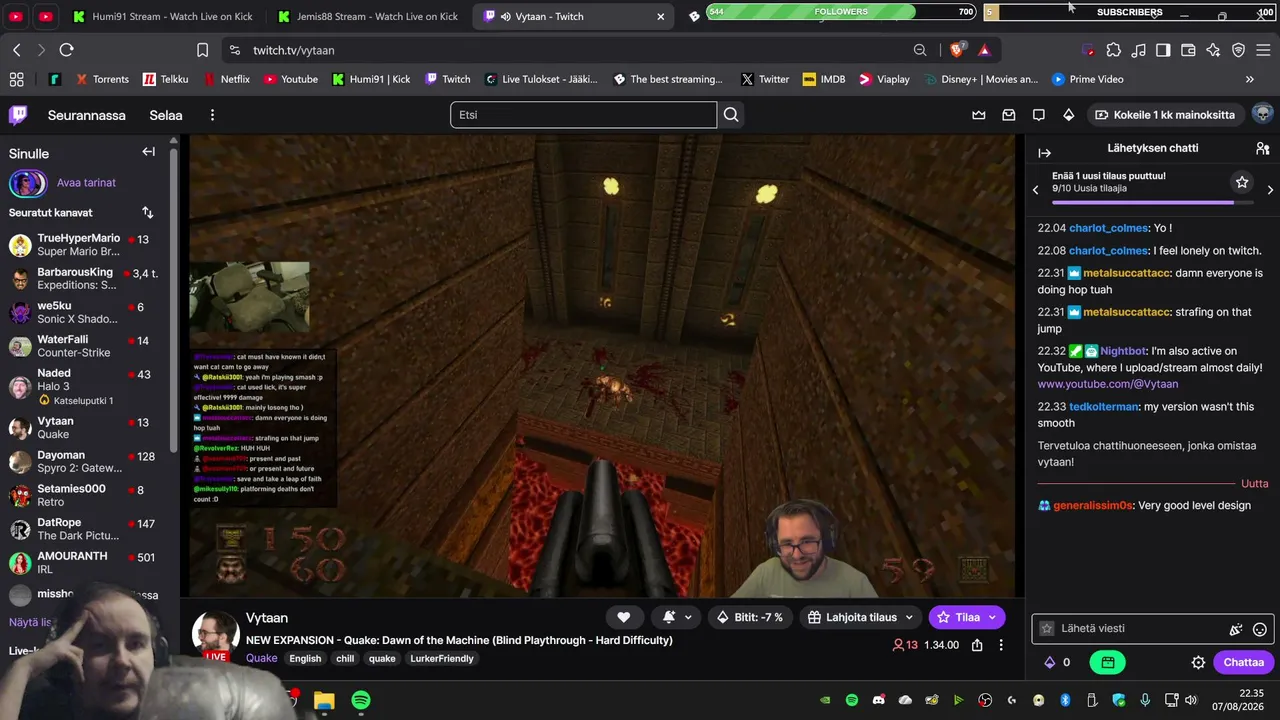1280x720 pixels.
Task: Open Seurannassa navigation item
Action: point(87,115)
